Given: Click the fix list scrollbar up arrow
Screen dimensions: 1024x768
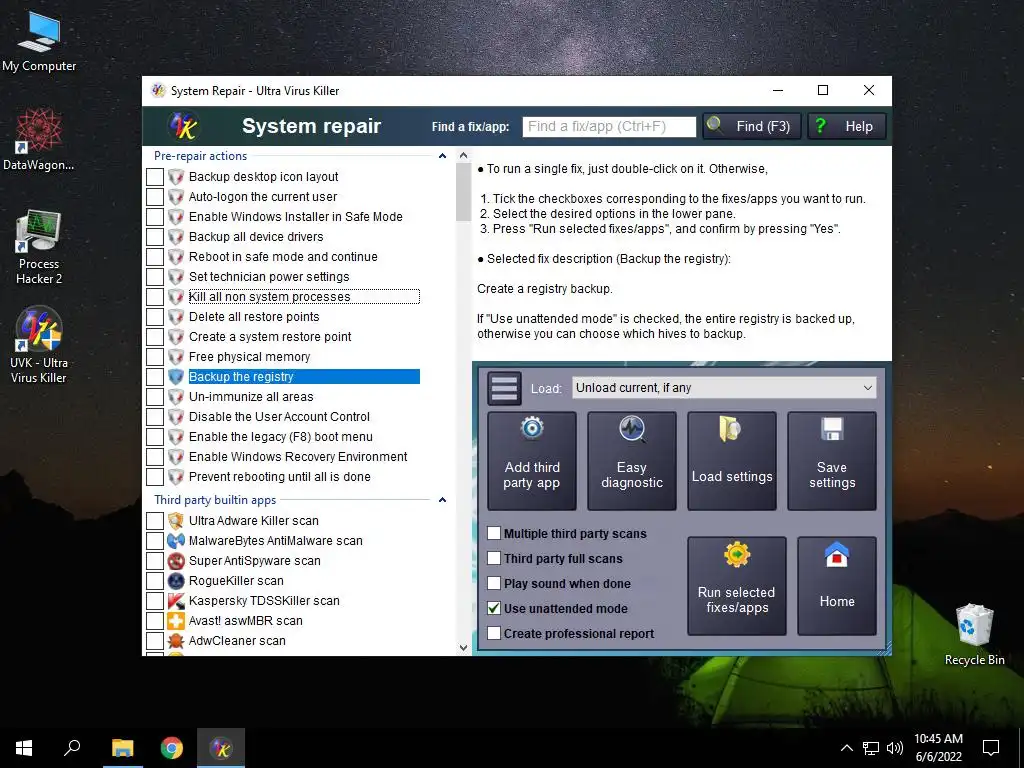Looking at the screenshot, I should coord(463,155).
